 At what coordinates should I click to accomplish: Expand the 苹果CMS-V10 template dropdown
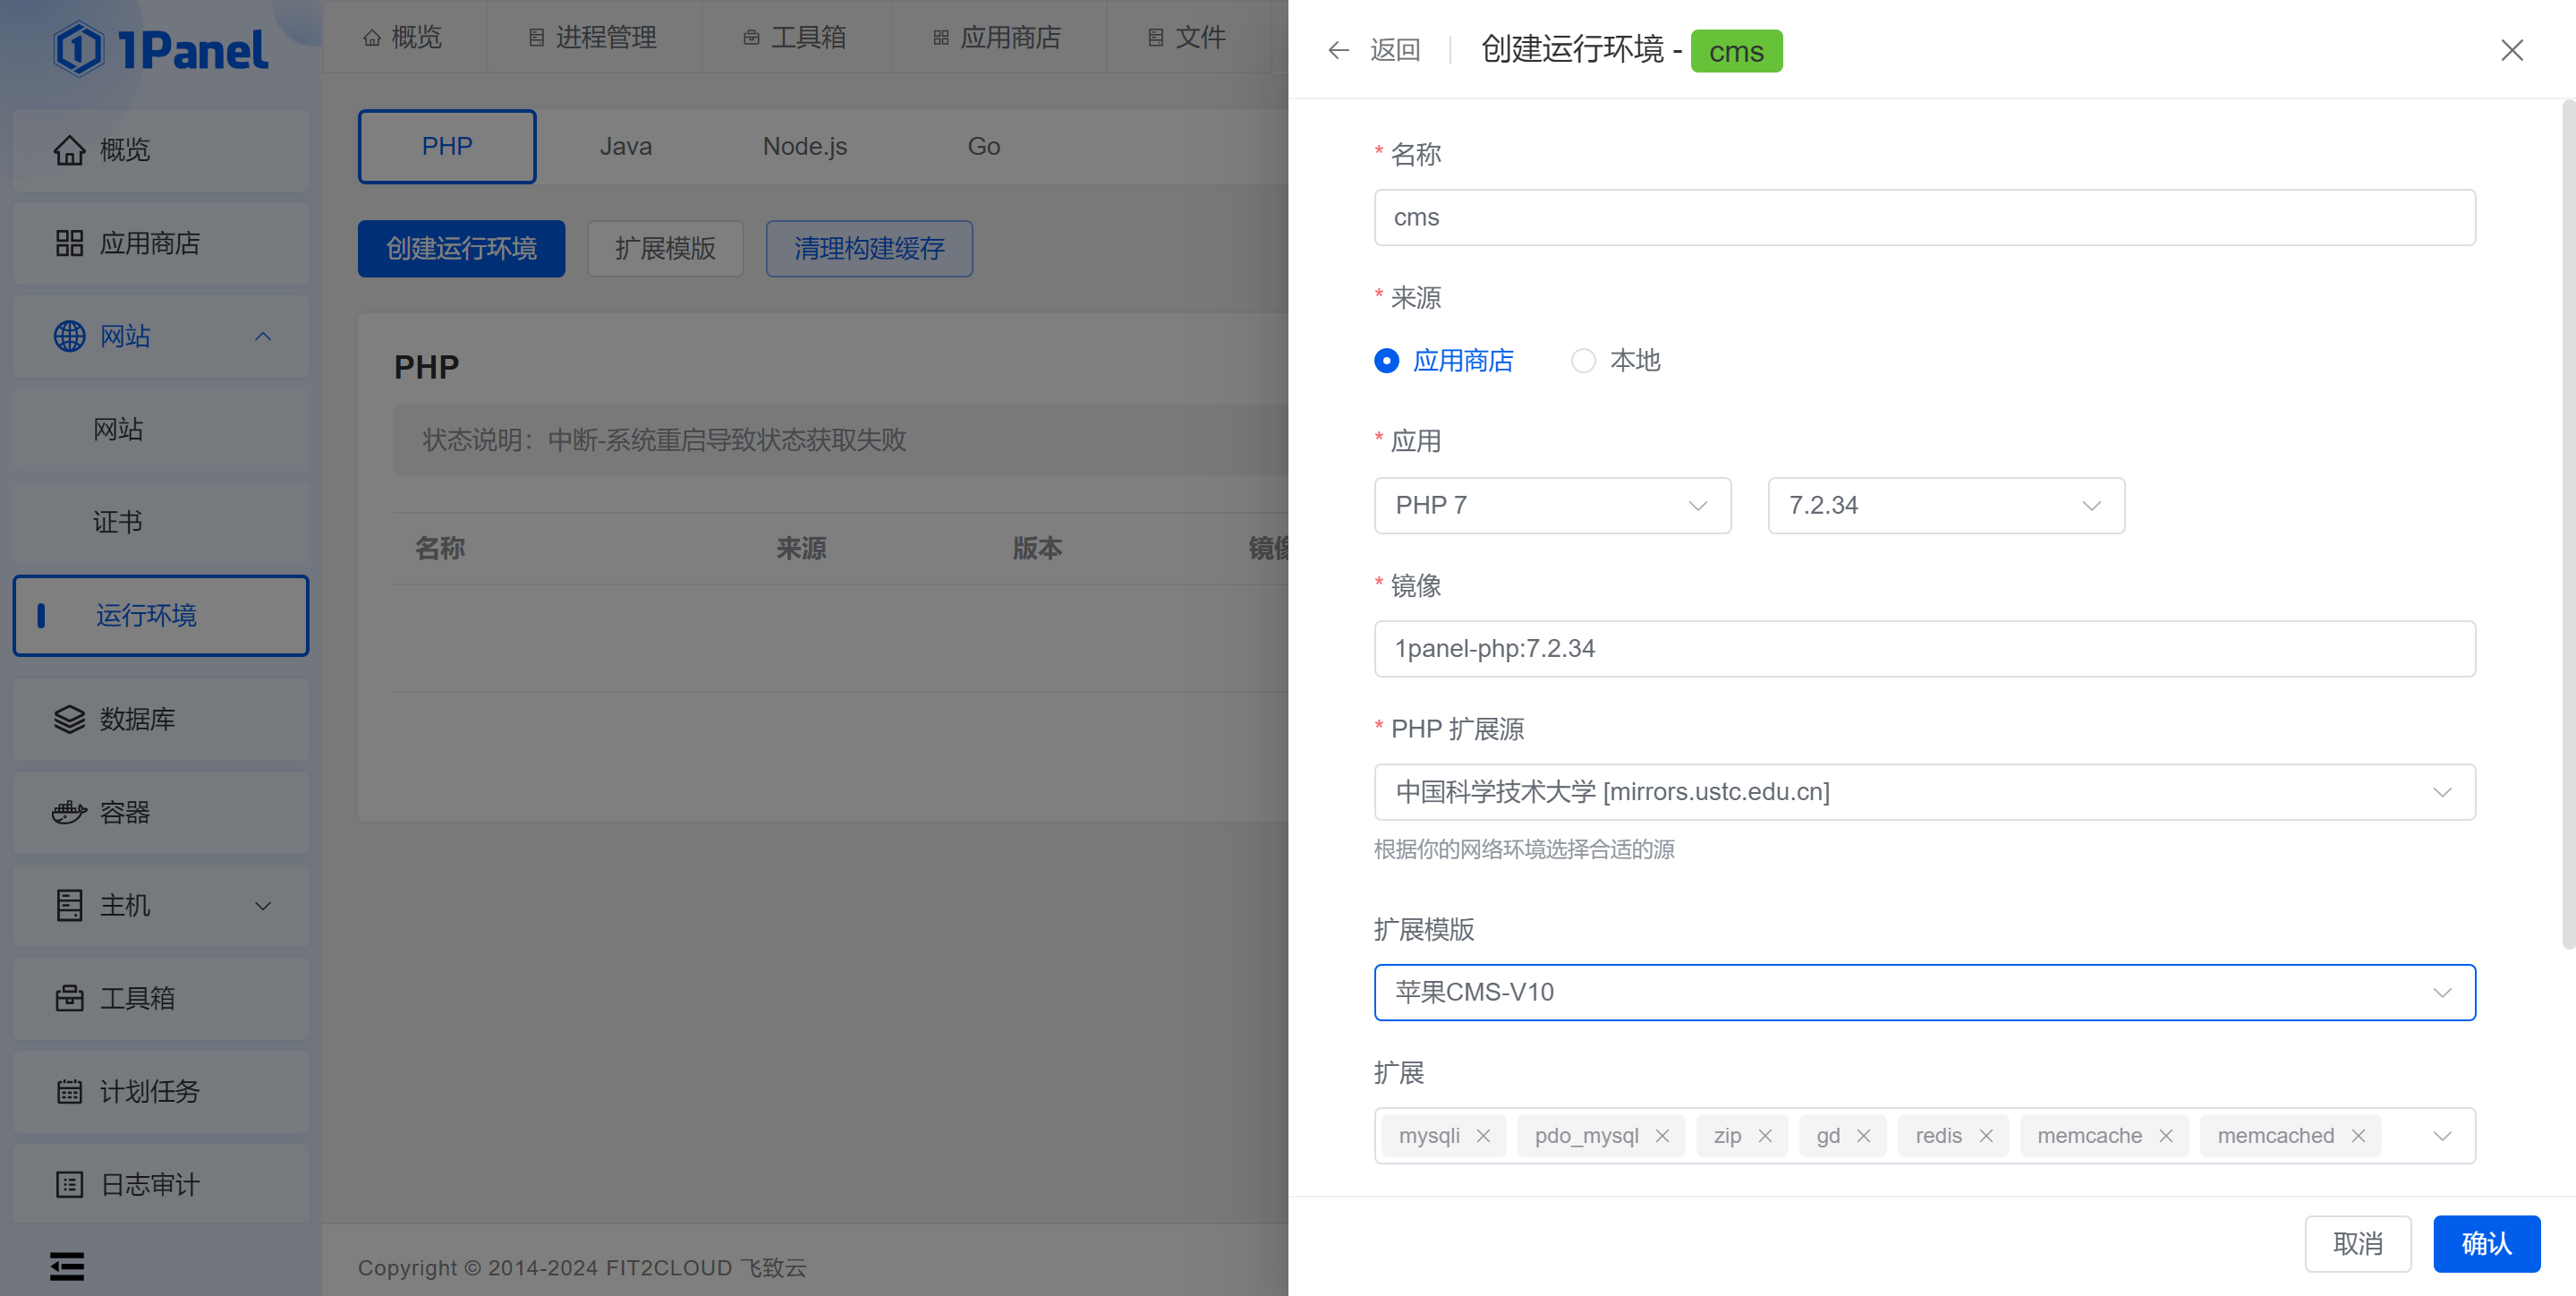(1923, 992)
